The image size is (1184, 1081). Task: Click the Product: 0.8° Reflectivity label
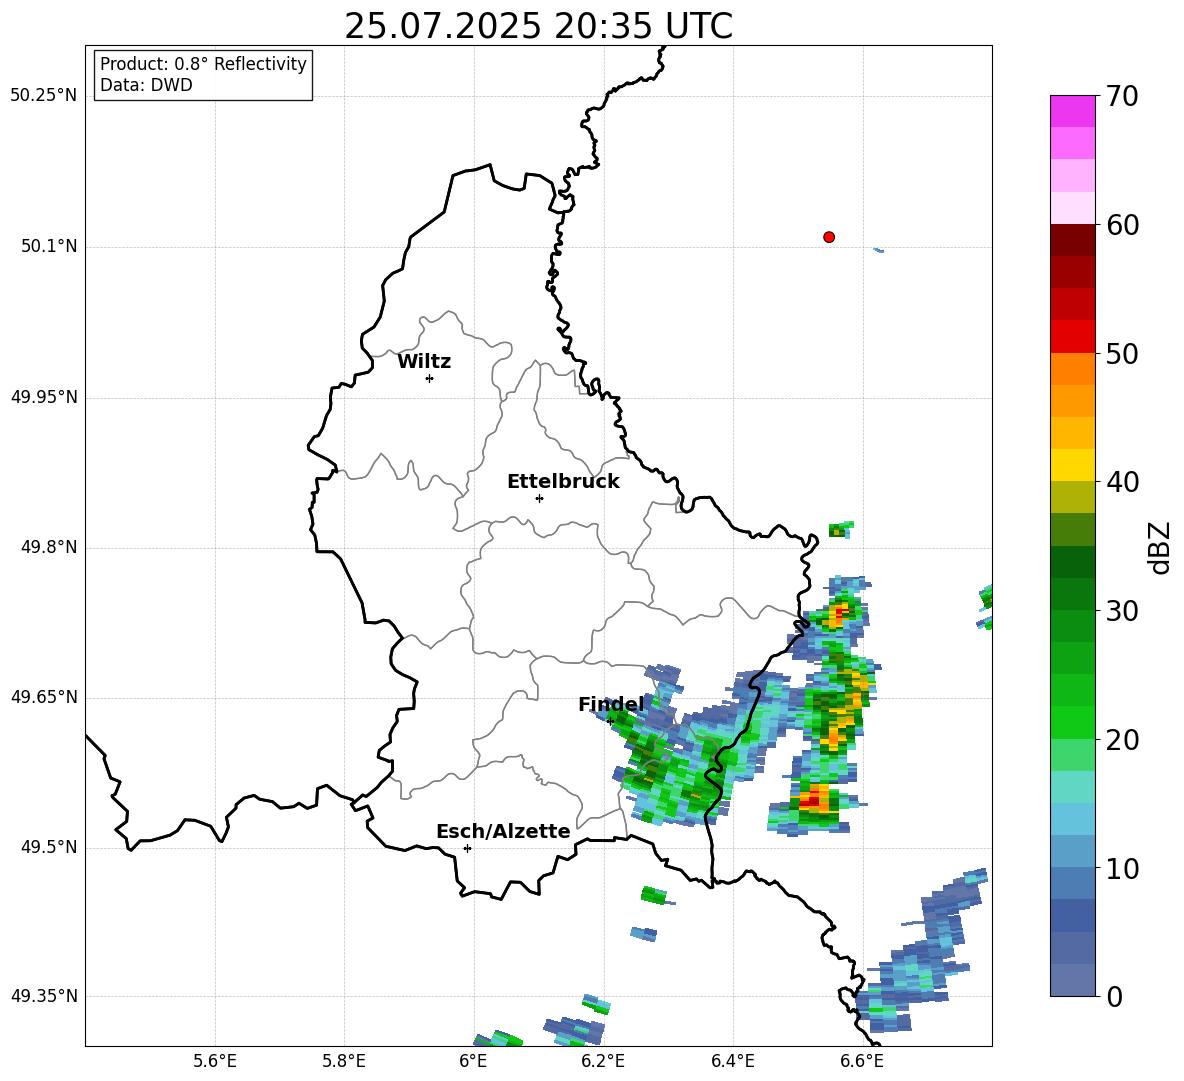point(203,64)
